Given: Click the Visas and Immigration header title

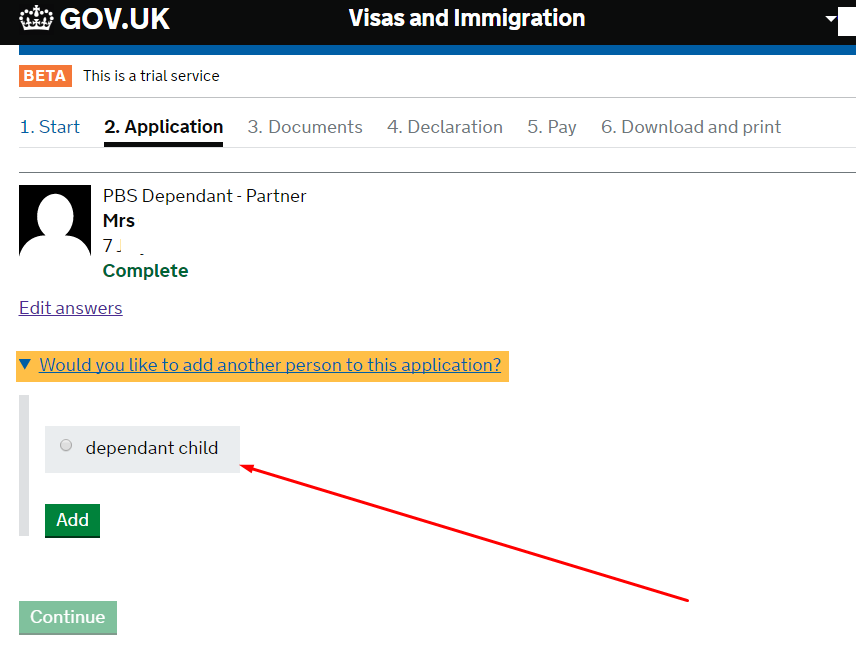Looking at the screenshot, I should click(467, 19).
